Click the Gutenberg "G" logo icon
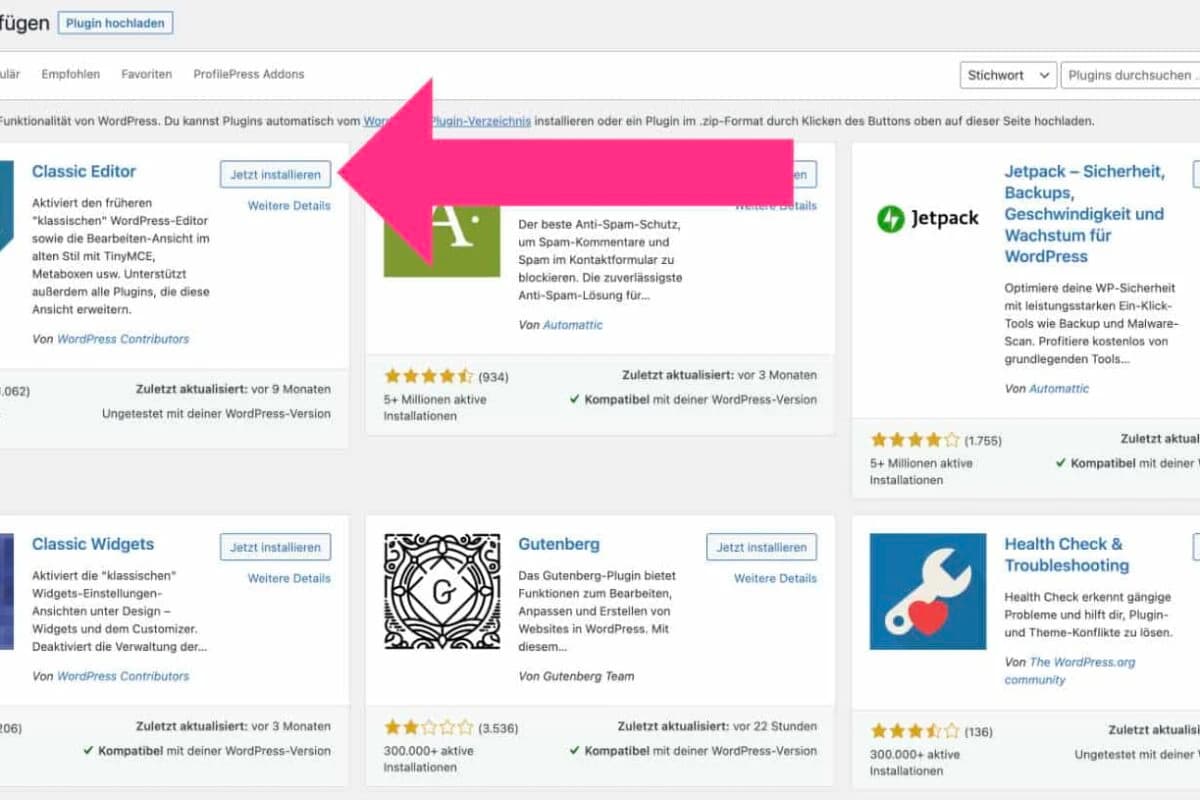 click(442, 592)
